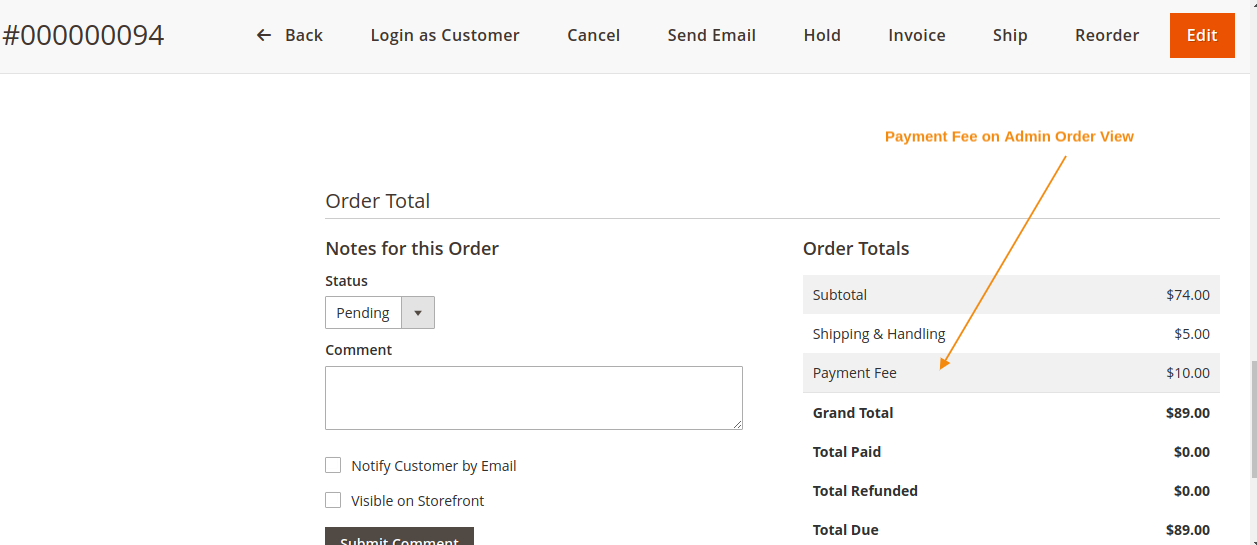Check the Visible on Storefront box
1257x545 pixels.
pyautogui.click(x=333, y=500)
